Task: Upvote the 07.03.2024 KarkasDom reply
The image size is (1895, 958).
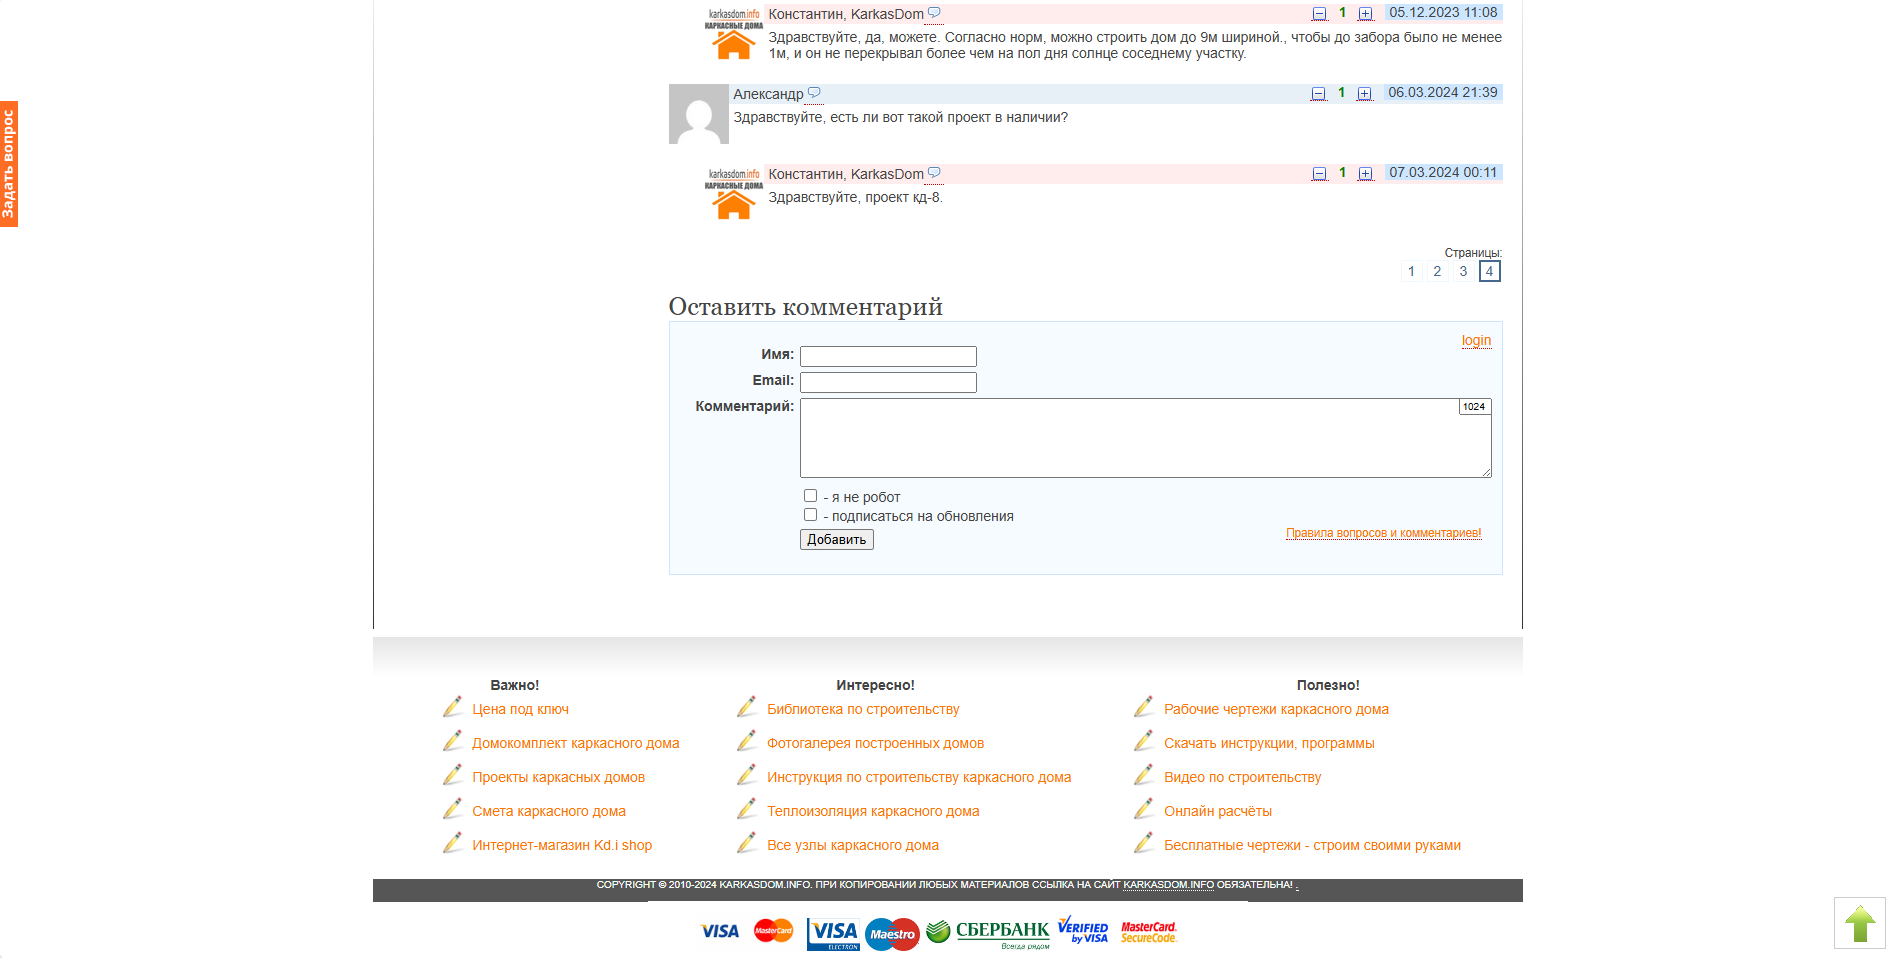Action: pos(1365,174)
